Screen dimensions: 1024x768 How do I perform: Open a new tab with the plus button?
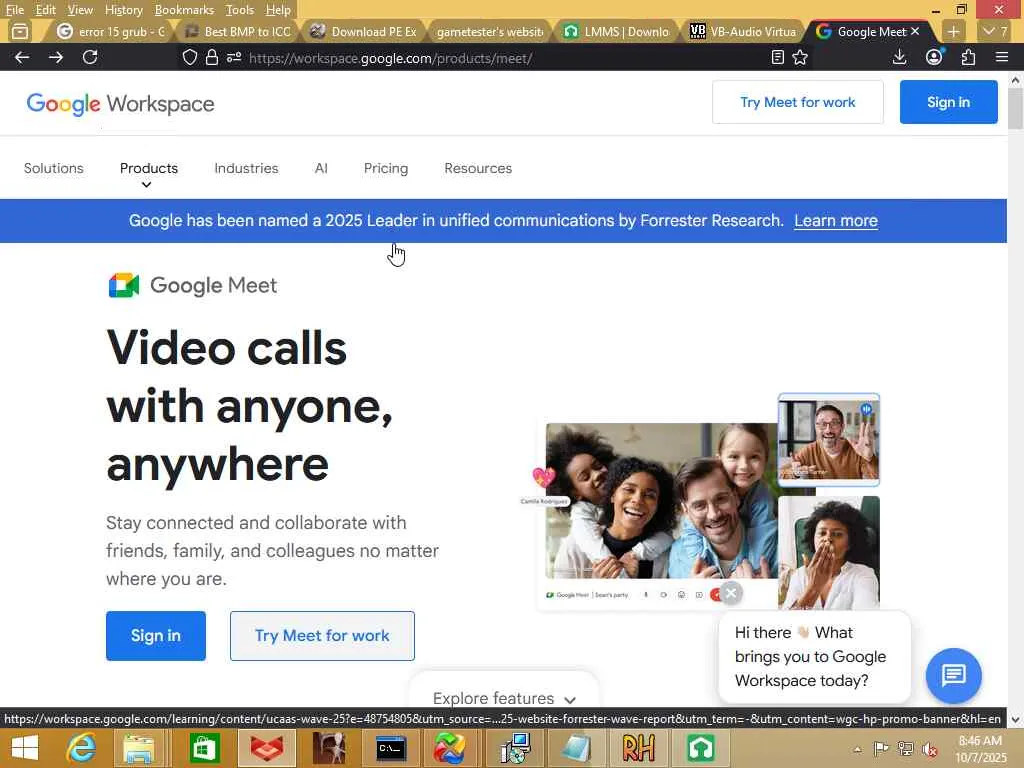point(953,31)
